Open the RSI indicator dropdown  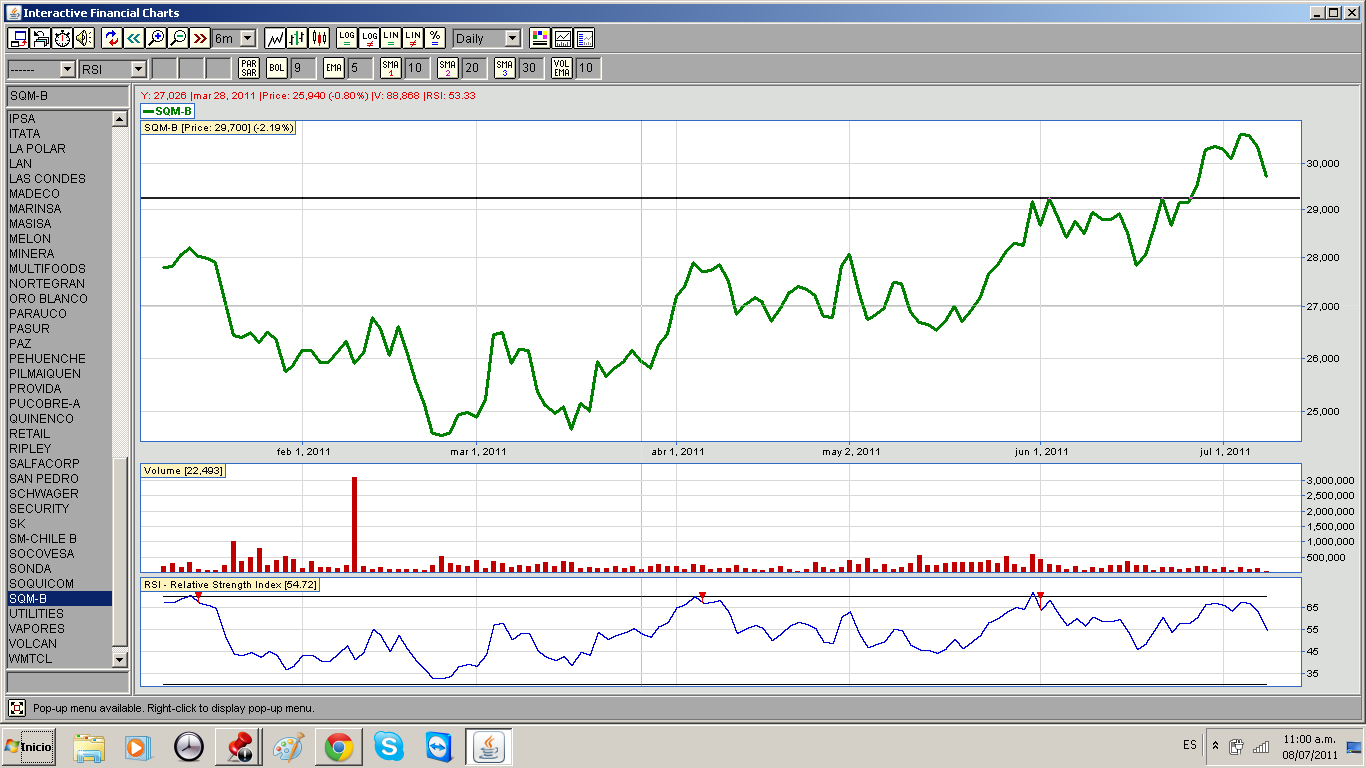138,69
